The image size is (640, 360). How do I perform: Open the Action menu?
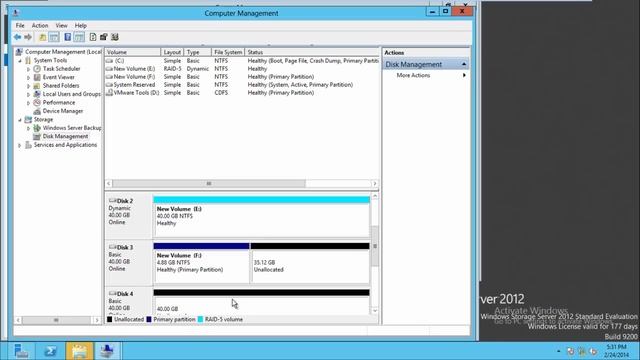pyautogui.click(x=40, y=25)
